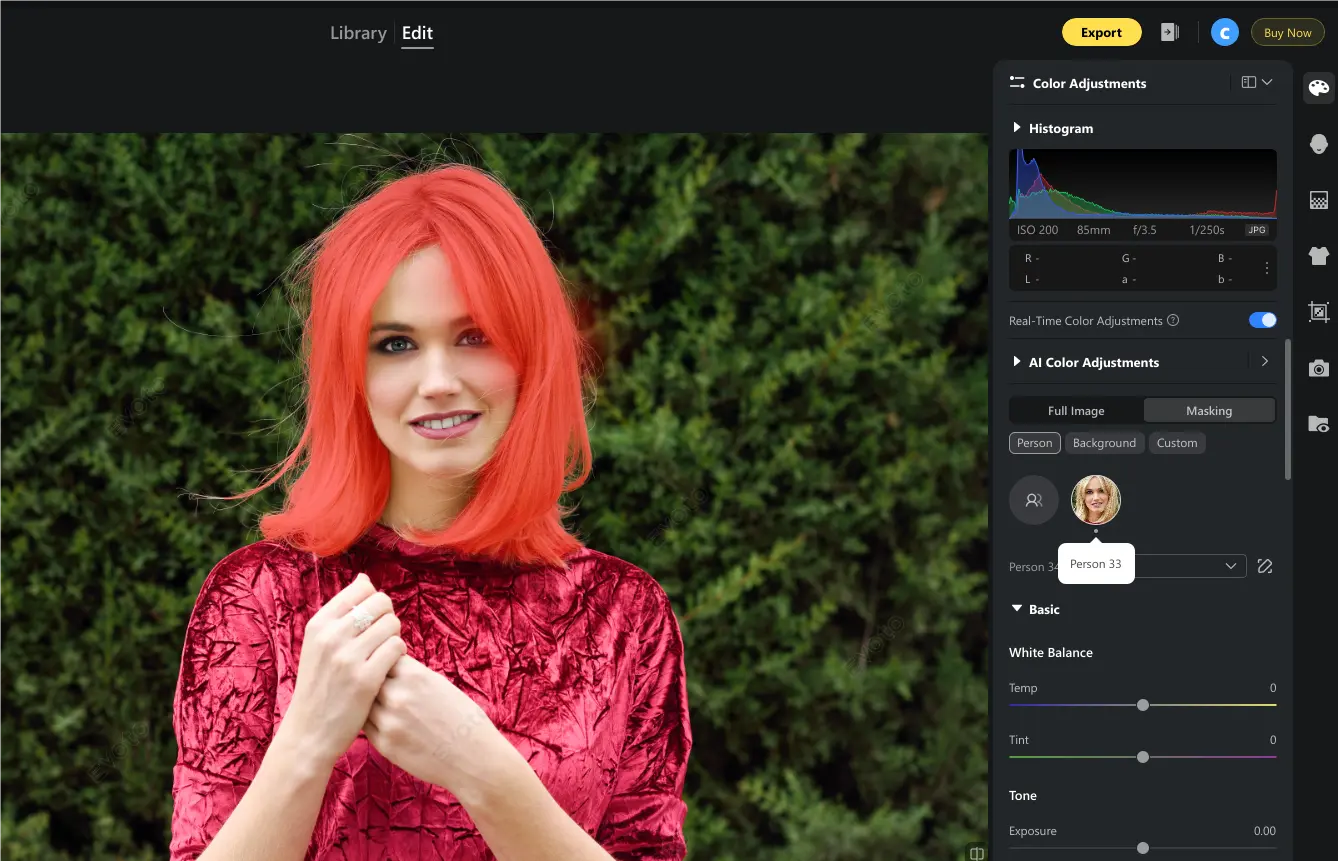The image size is (1338, 861).
Task: Open the portrait retouch head icon
Action: pyautogui.click(x=1319, y=144)
